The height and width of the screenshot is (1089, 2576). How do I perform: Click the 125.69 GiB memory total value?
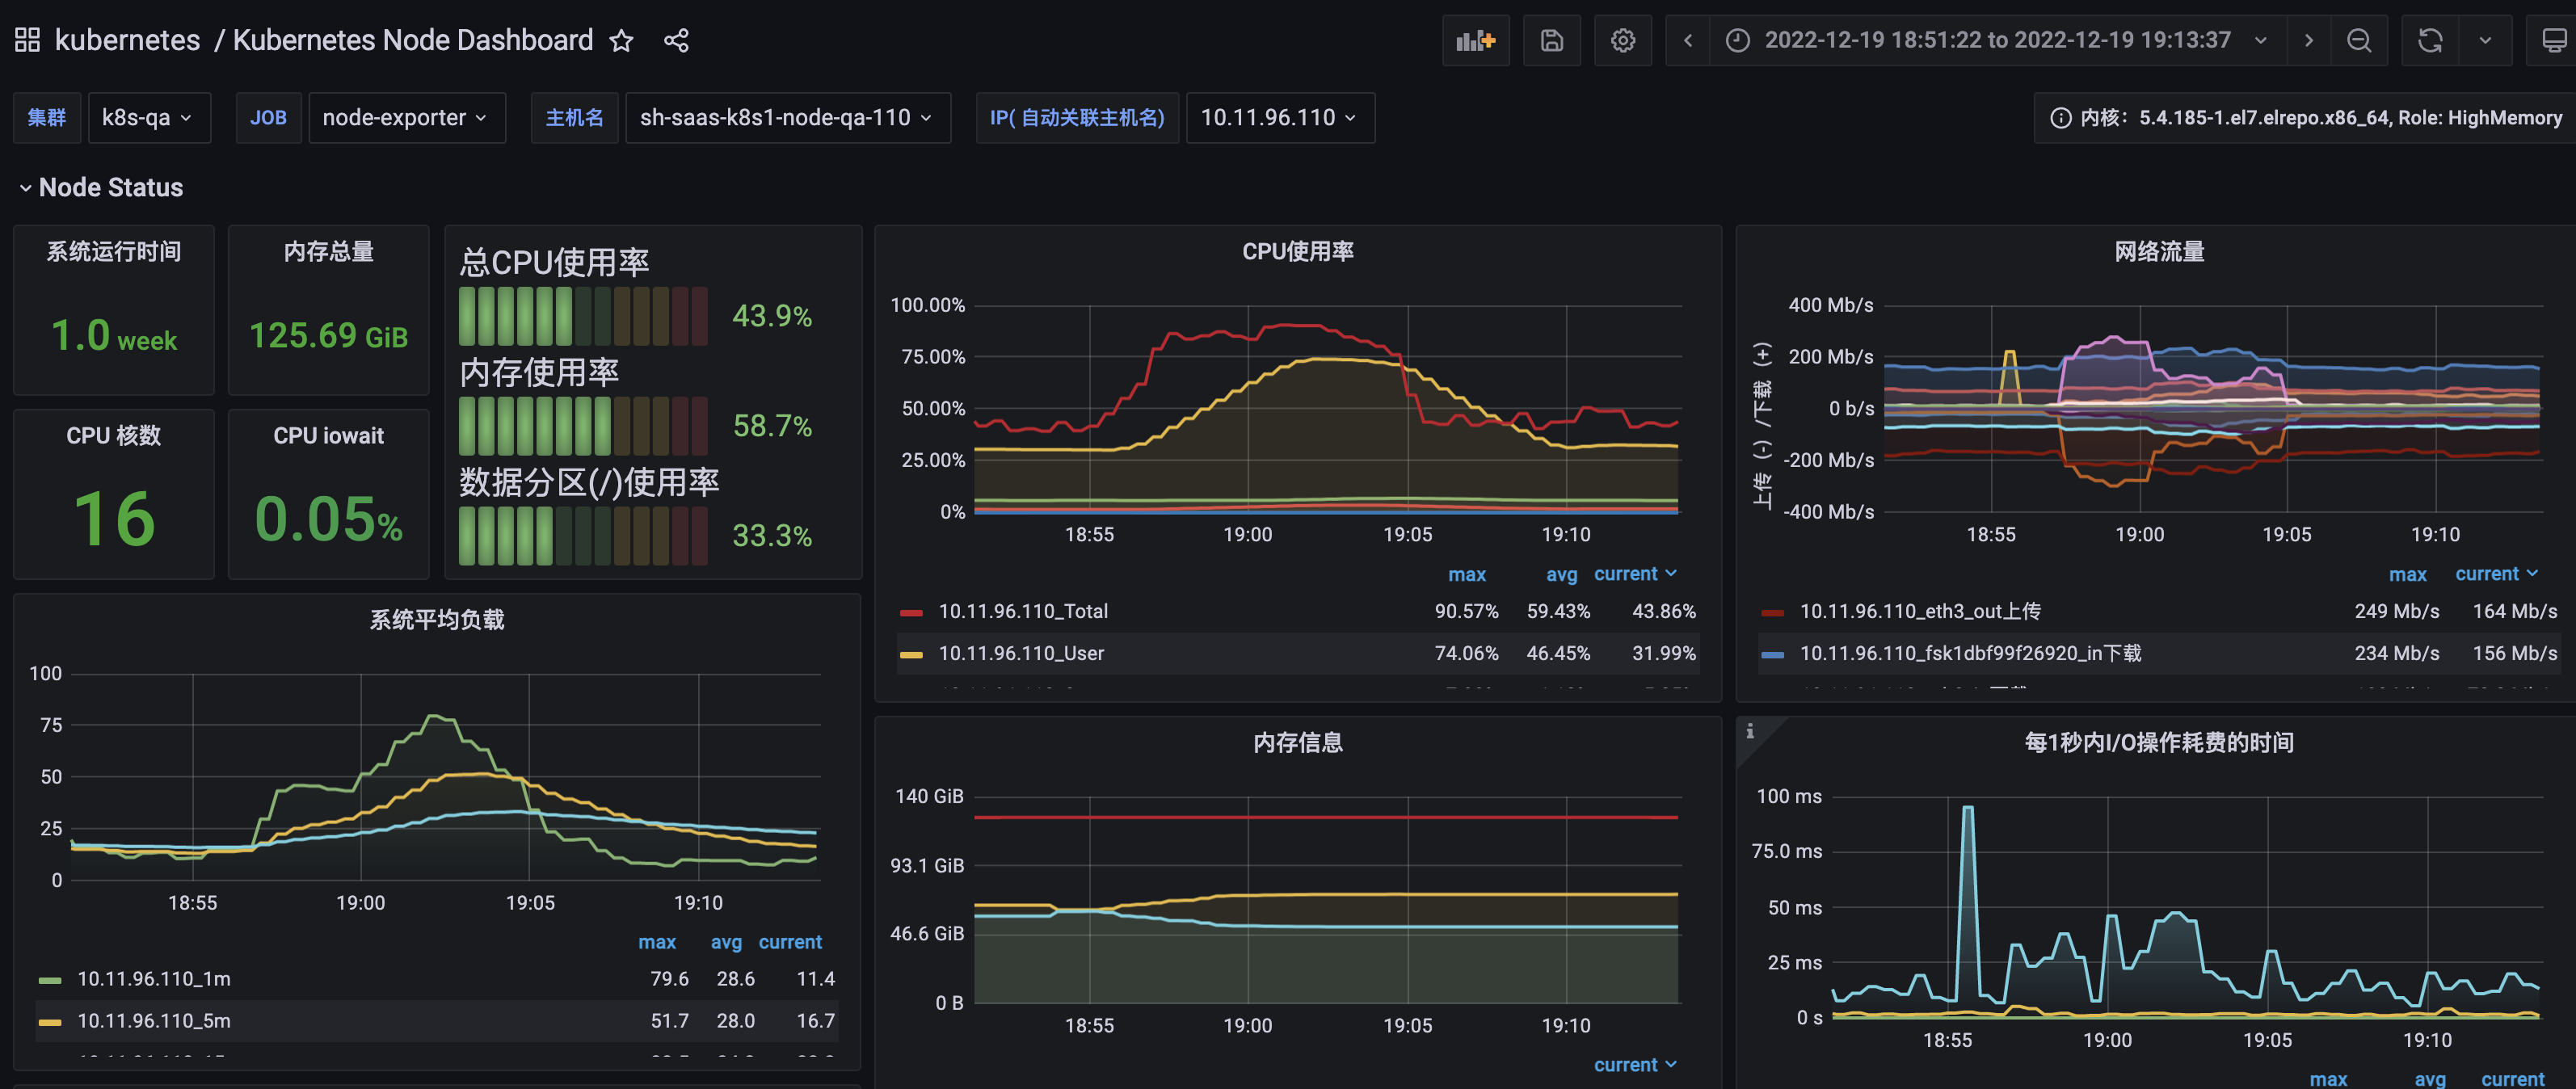click(328, 335)
